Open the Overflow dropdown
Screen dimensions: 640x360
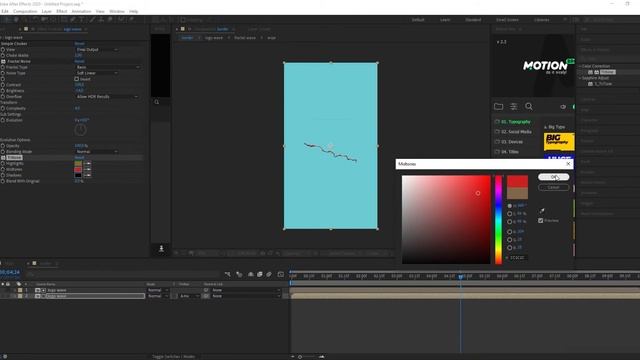[x=107, y=97]
